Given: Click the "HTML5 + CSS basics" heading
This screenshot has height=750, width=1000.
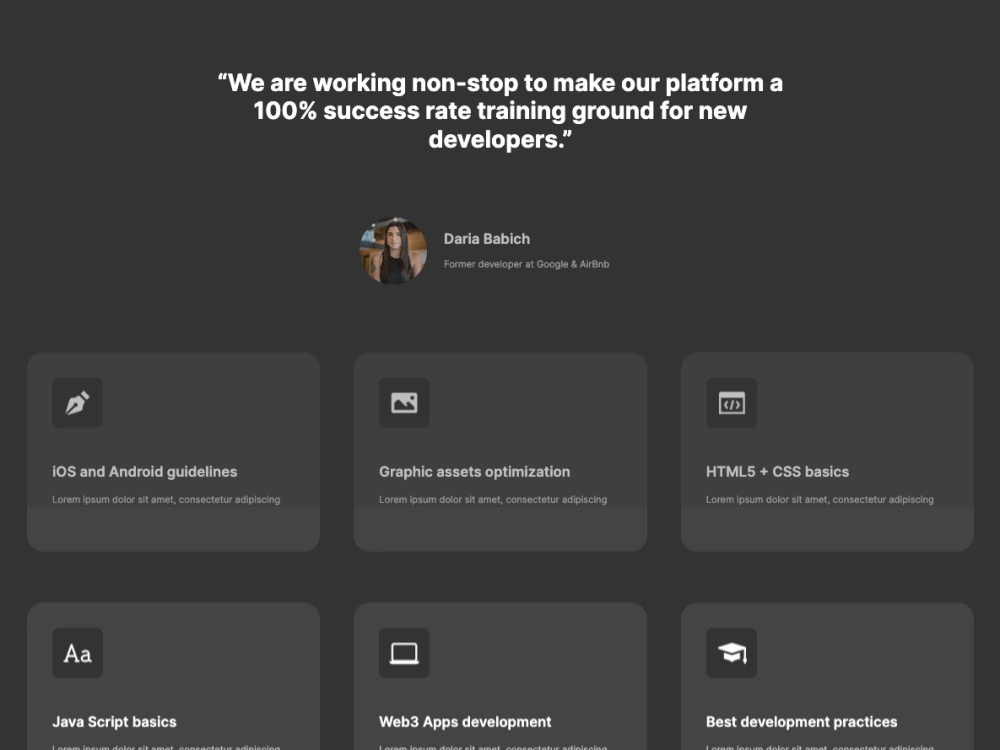Looking at the screenshot, I should pos(777,472).
